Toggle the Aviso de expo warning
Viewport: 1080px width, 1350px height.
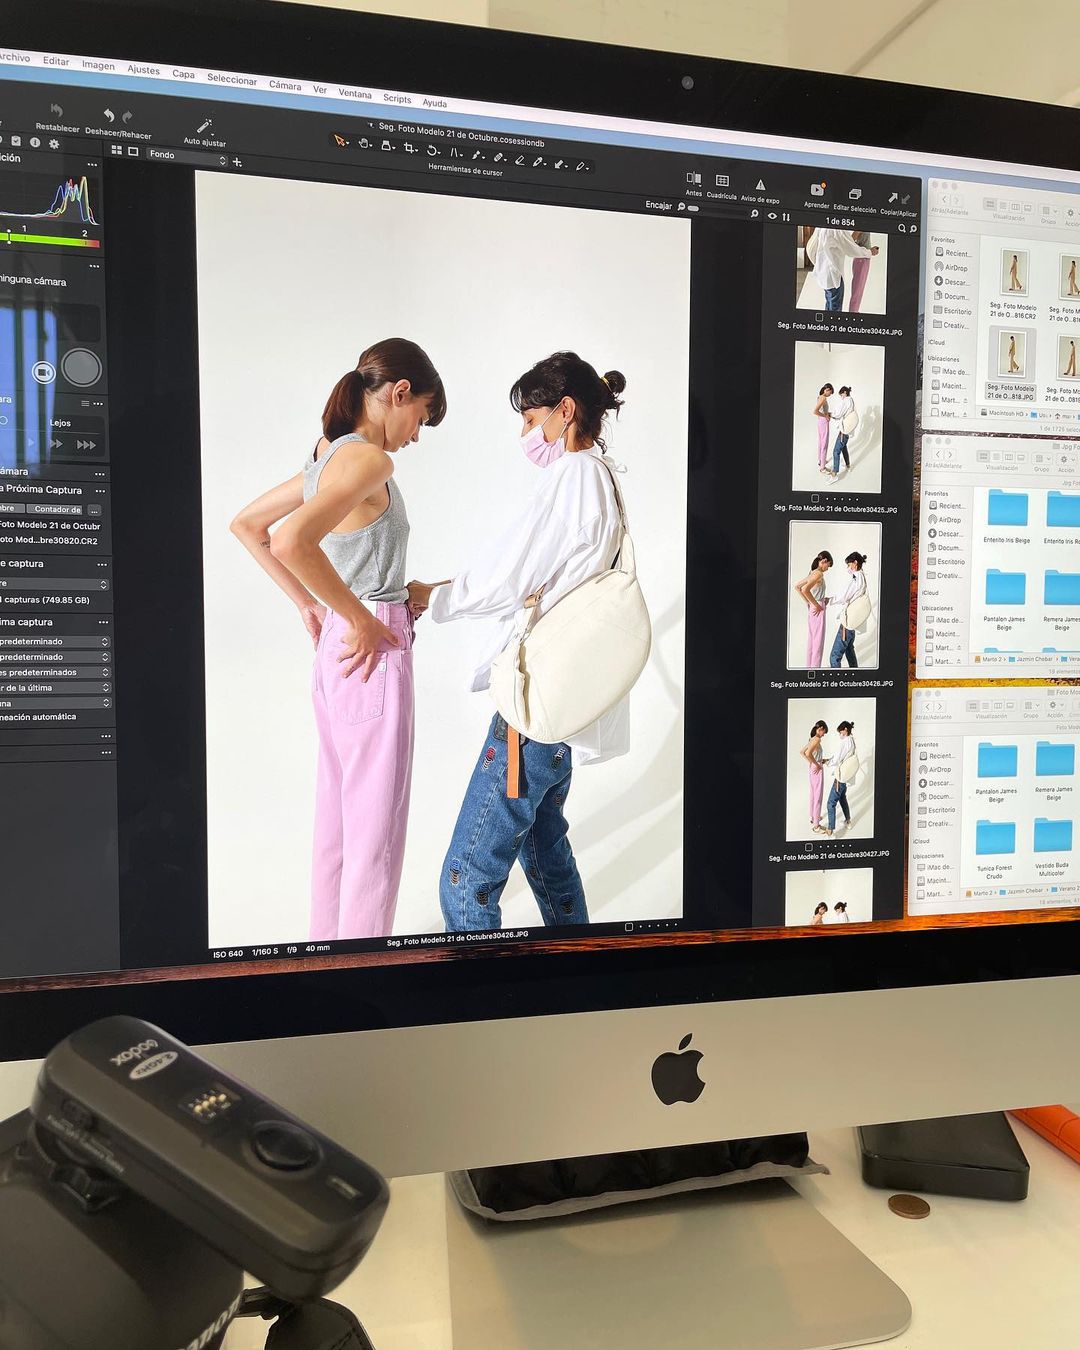tap(760, 185)
